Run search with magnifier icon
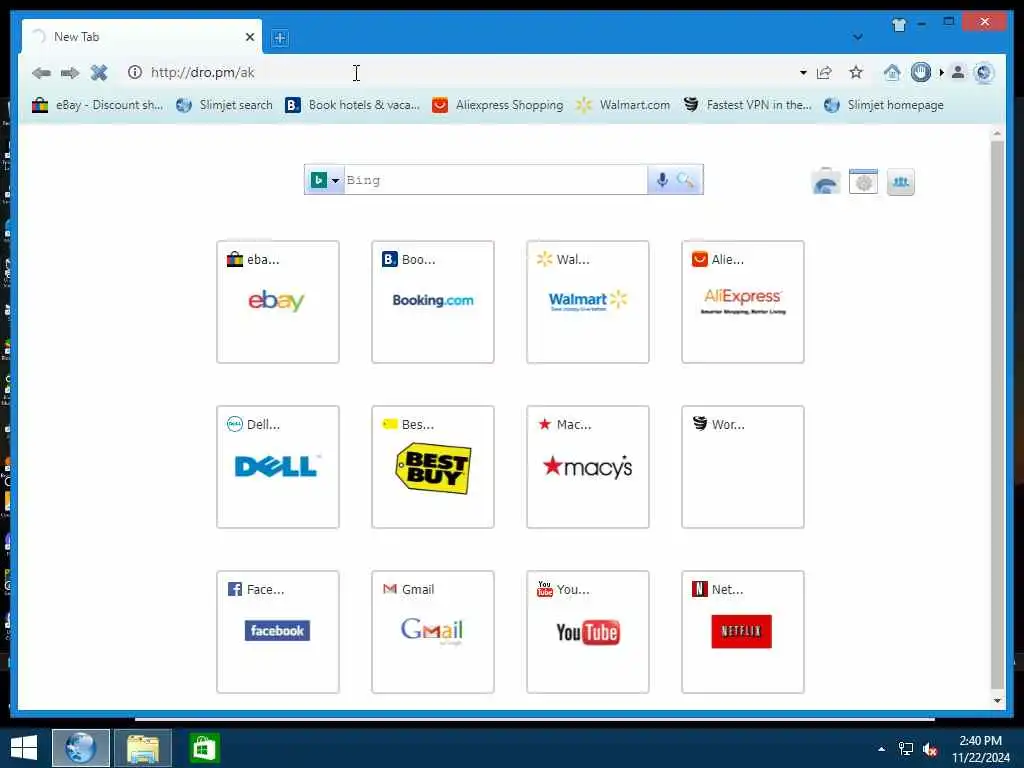 [686, 180]
